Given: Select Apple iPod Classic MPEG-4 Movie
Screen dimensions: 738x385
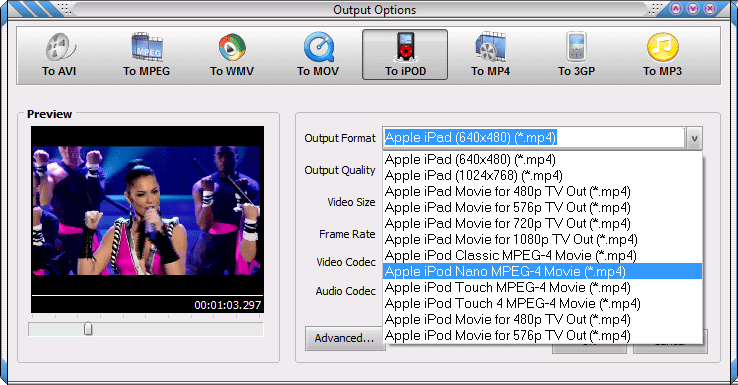Looking at the screenshot, I should pos(542,256).
